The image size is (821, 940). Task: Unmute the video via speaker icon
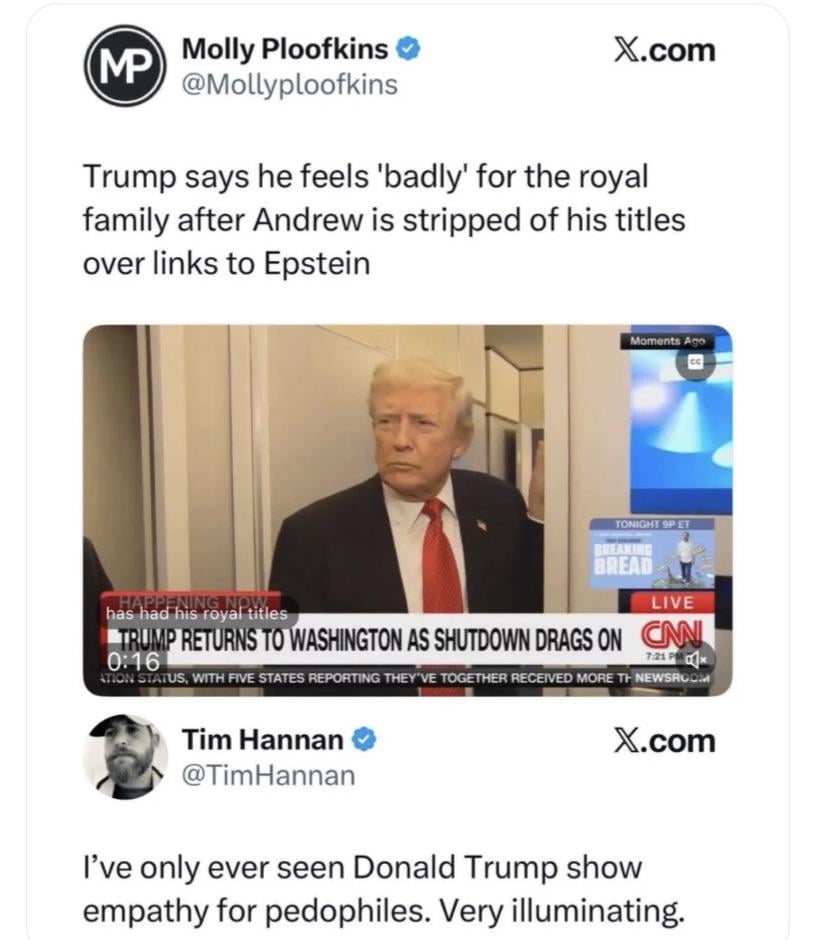point(699,660)
